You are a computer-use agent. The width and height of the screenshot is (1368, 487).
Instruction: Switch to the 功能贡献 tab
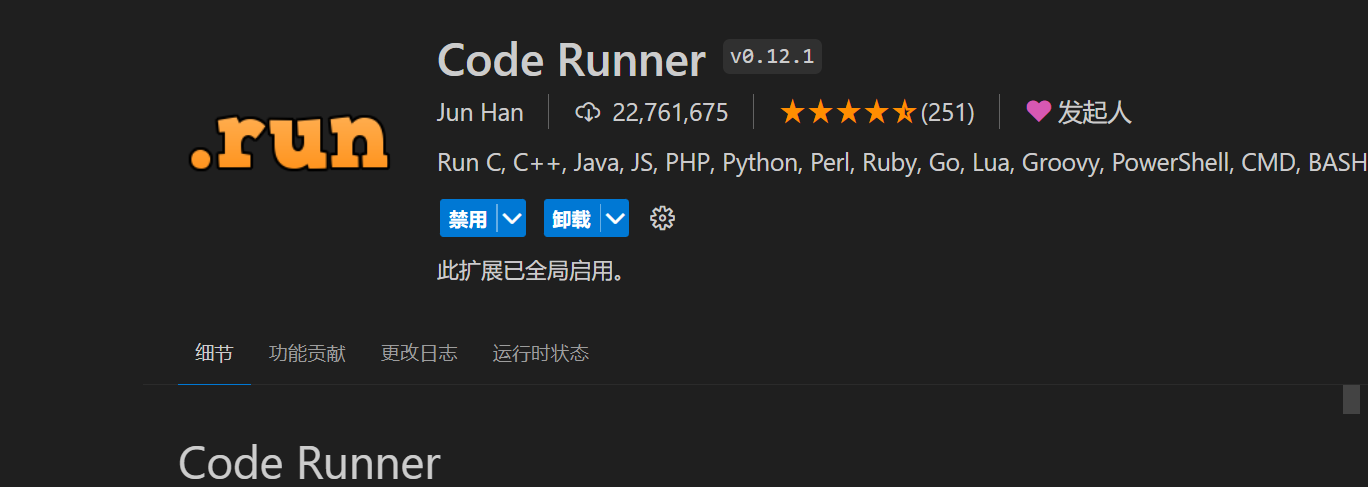click(307, 353)
